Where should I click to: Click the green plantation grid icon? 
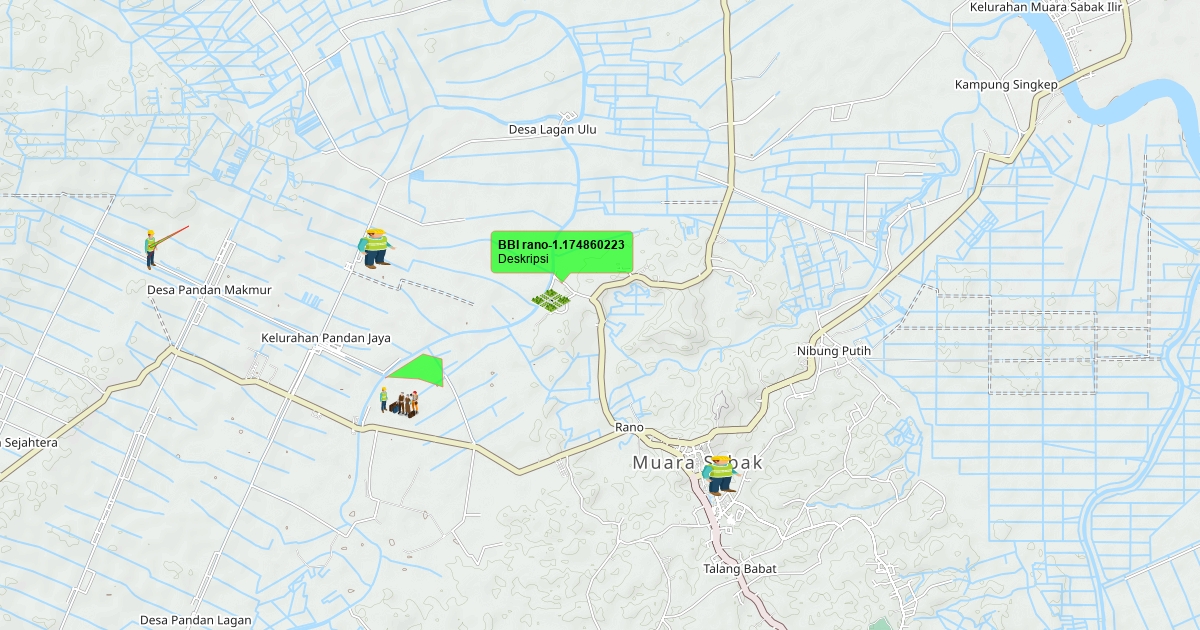[550, 298]
